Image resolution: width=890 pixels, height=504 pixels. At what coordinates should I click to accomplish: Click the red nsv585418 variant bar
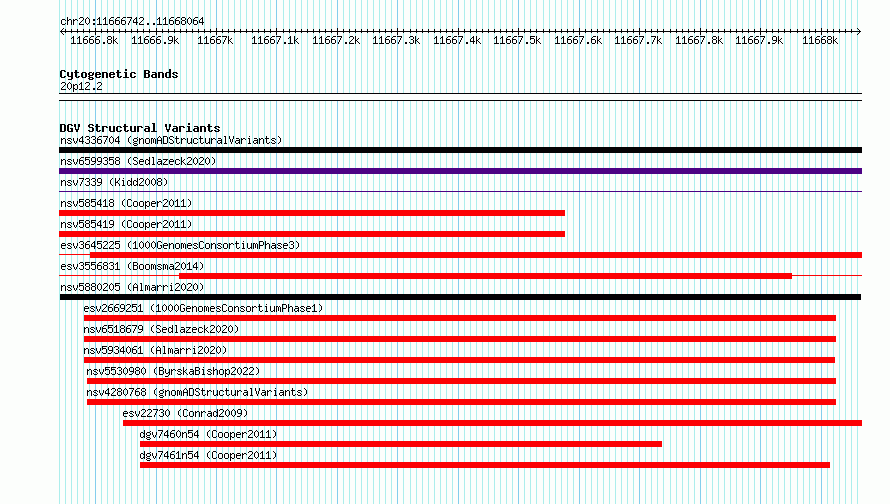312,213
